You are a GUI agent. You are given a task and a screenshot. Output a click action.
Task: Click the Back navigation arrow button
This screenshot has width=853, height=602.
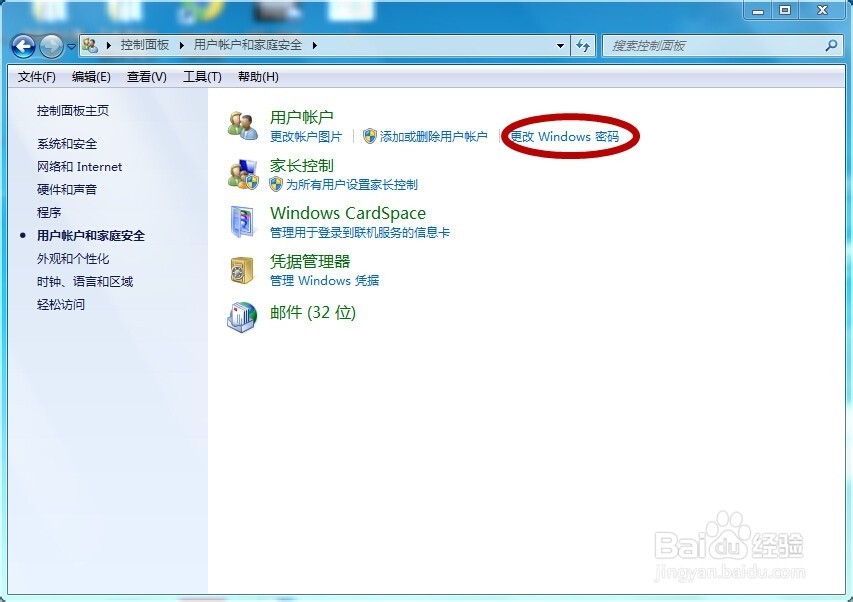[x=23, y=46]
